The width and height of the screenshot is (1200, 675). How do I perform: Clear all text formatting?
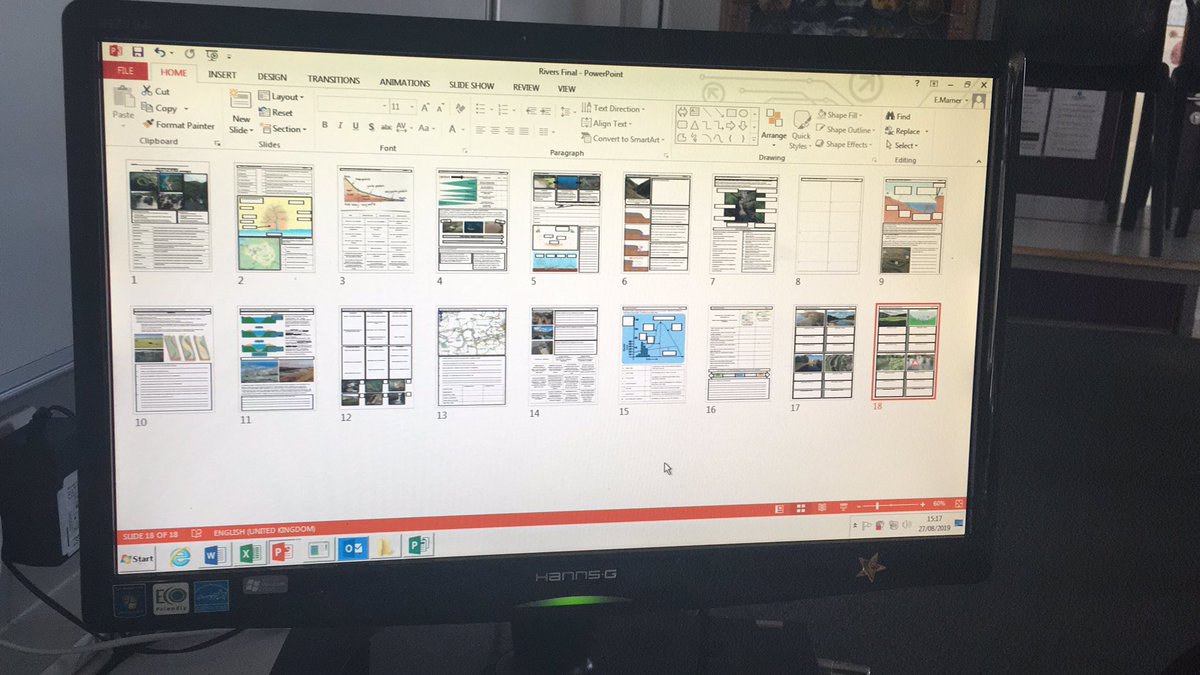460,108
